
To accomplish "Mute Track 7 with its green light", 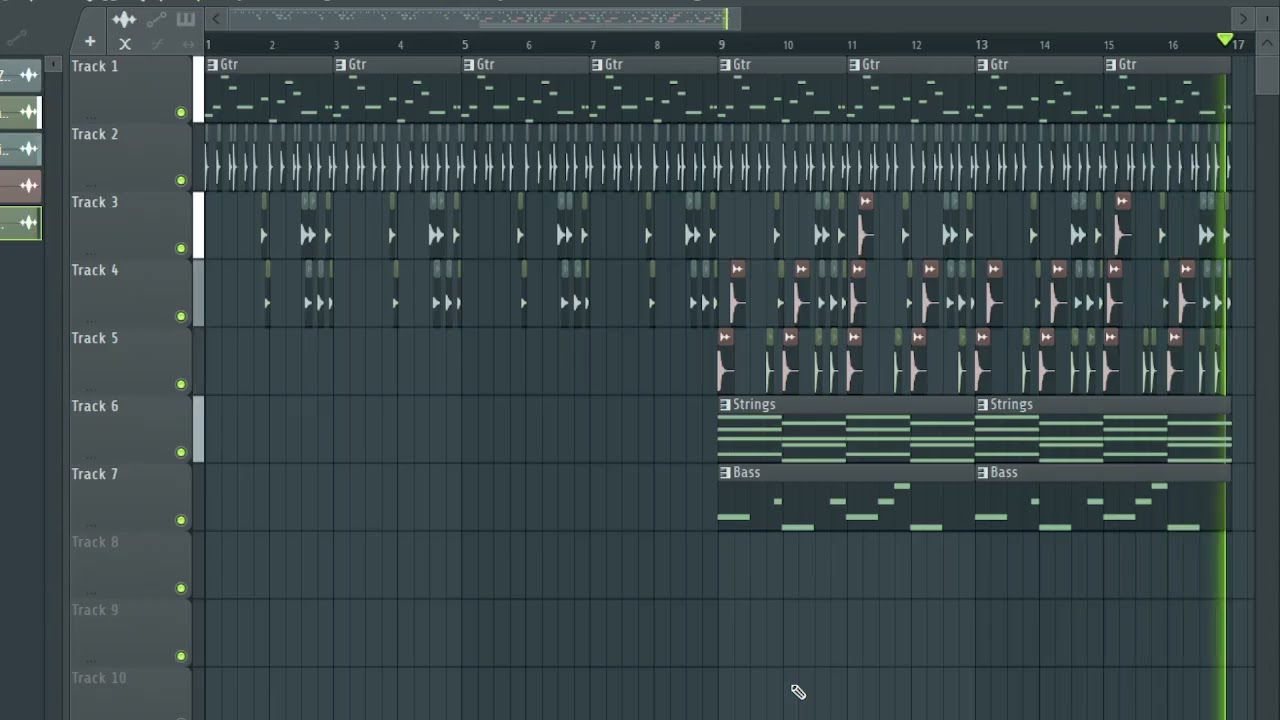I will [x=181, y=520].
